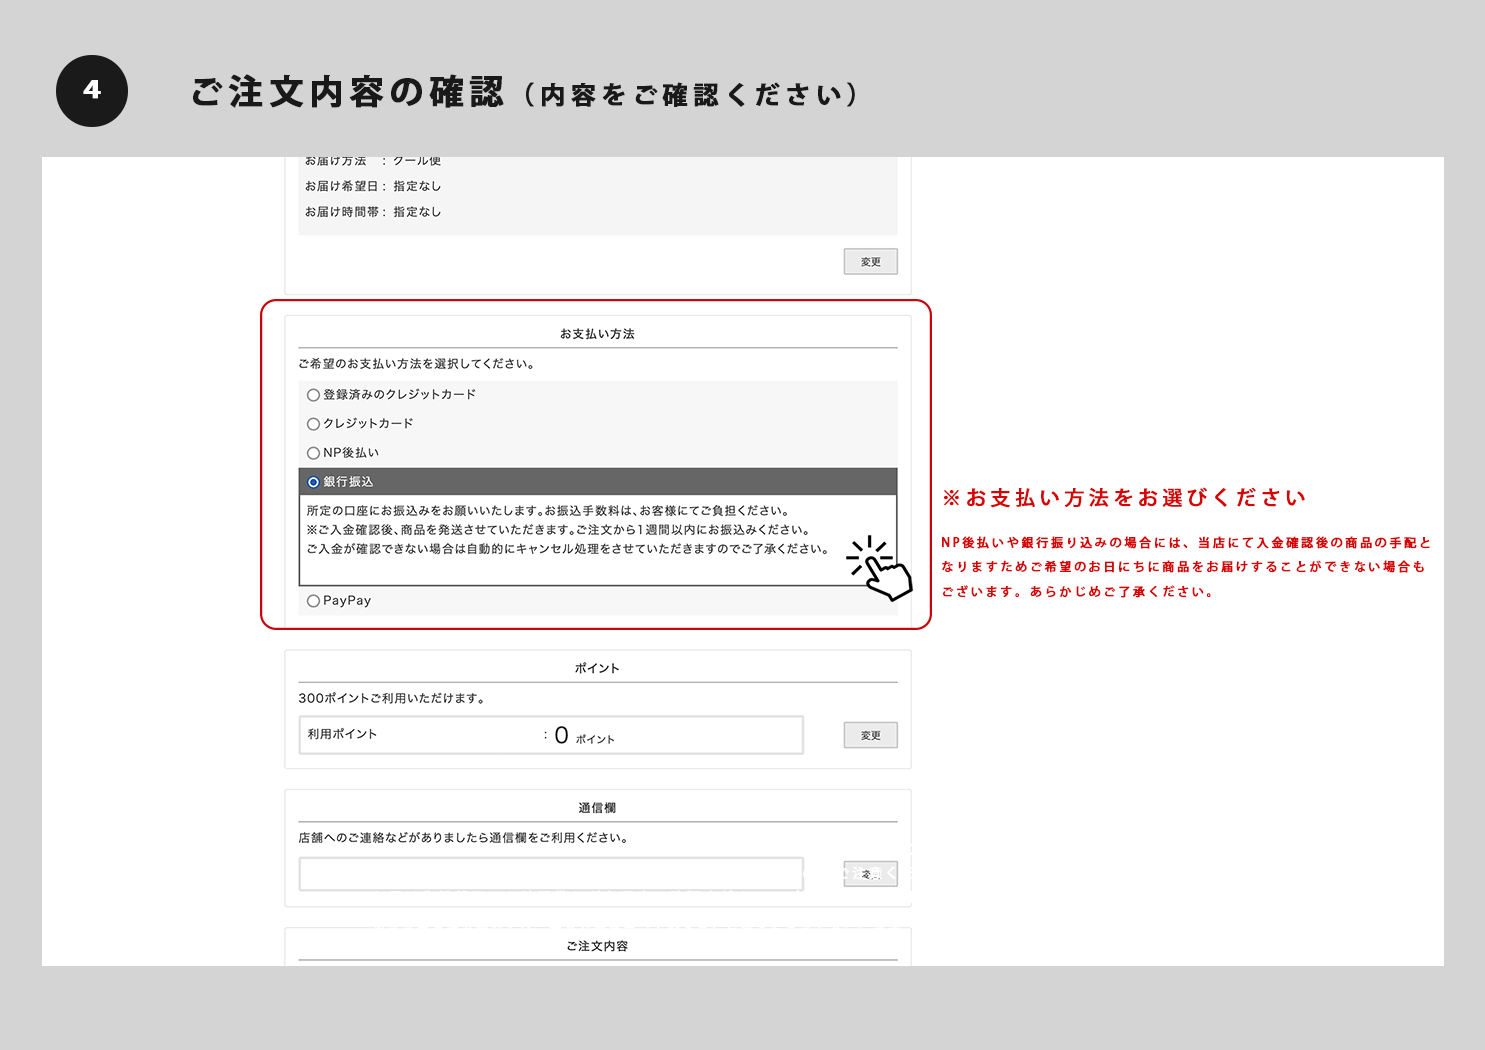Viewport: 1485px width, 1050px height.
Task: Select 銀行振込 payment radio
Action: pos(313,482)
